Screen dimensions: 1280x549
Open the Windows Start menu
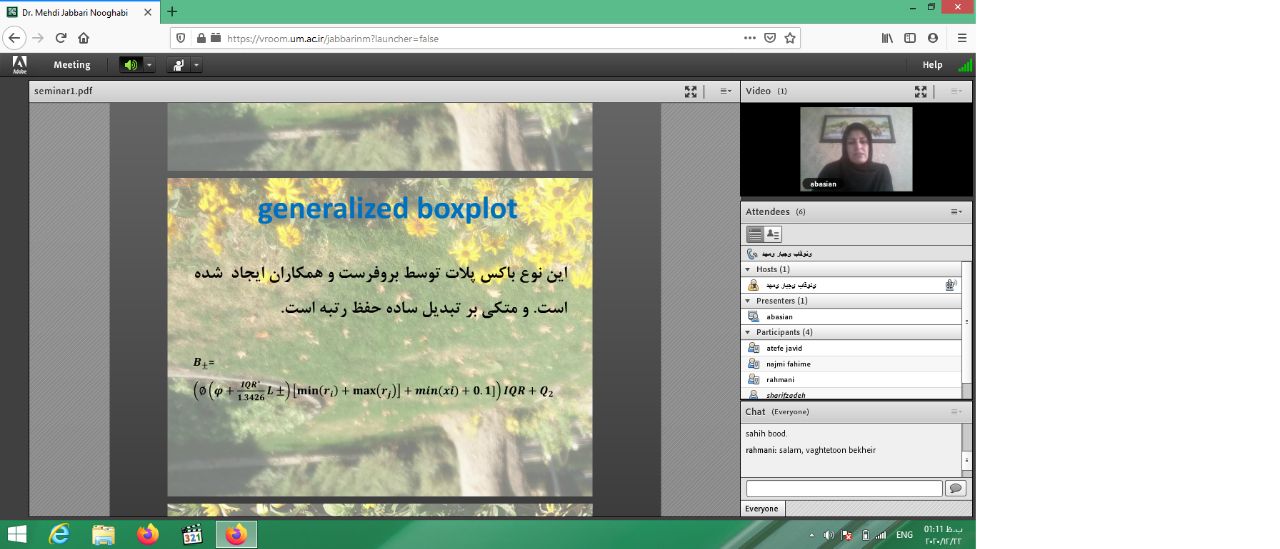17,535
